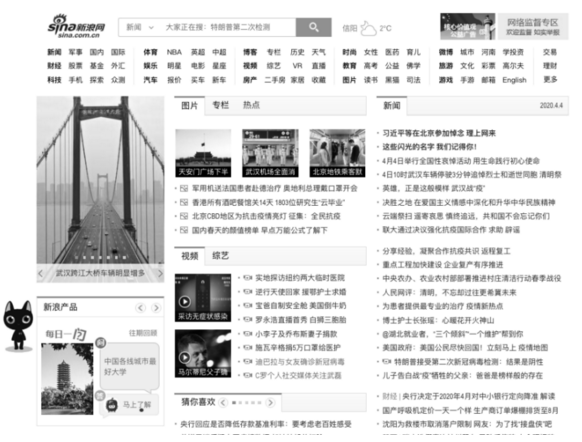Show previous slide of bridge photo carousel
The height and width of the screenshot is (442, 582).
[x=40, y=274]
